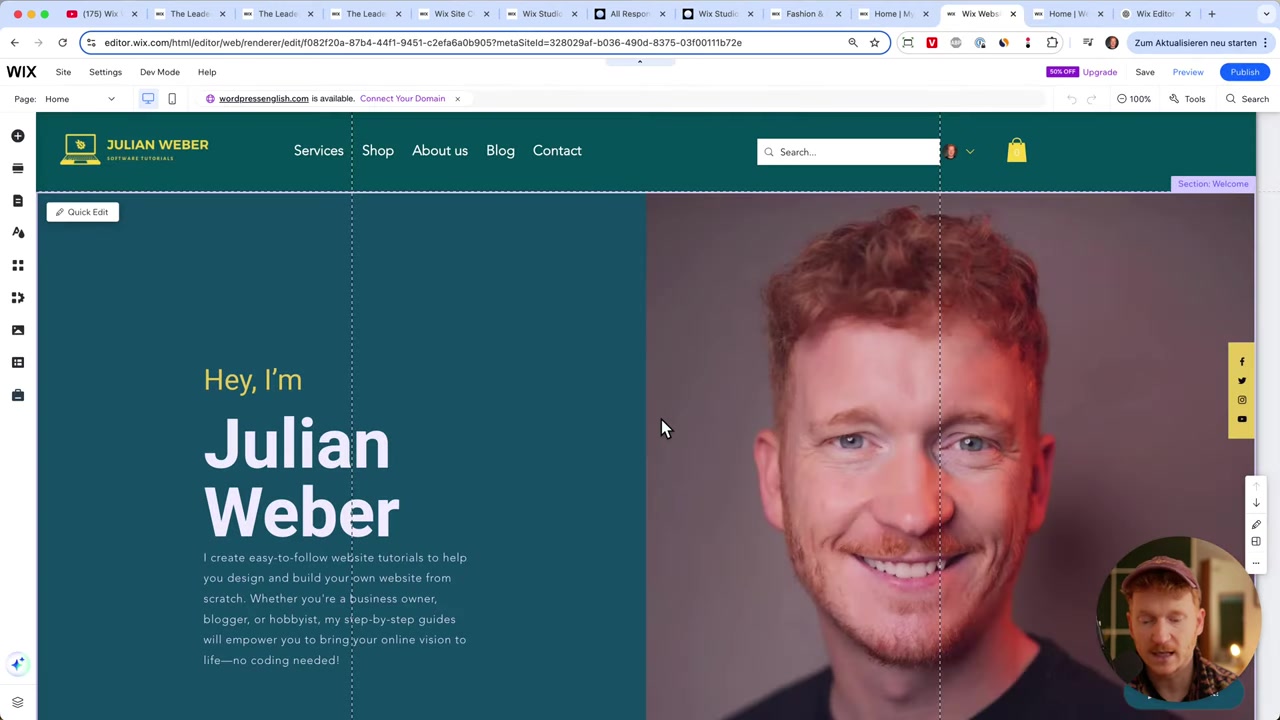This screenshot has height=720, width=1280.
Task: Switch to the Wix Editor browser tab
Action: [1156, 14]
